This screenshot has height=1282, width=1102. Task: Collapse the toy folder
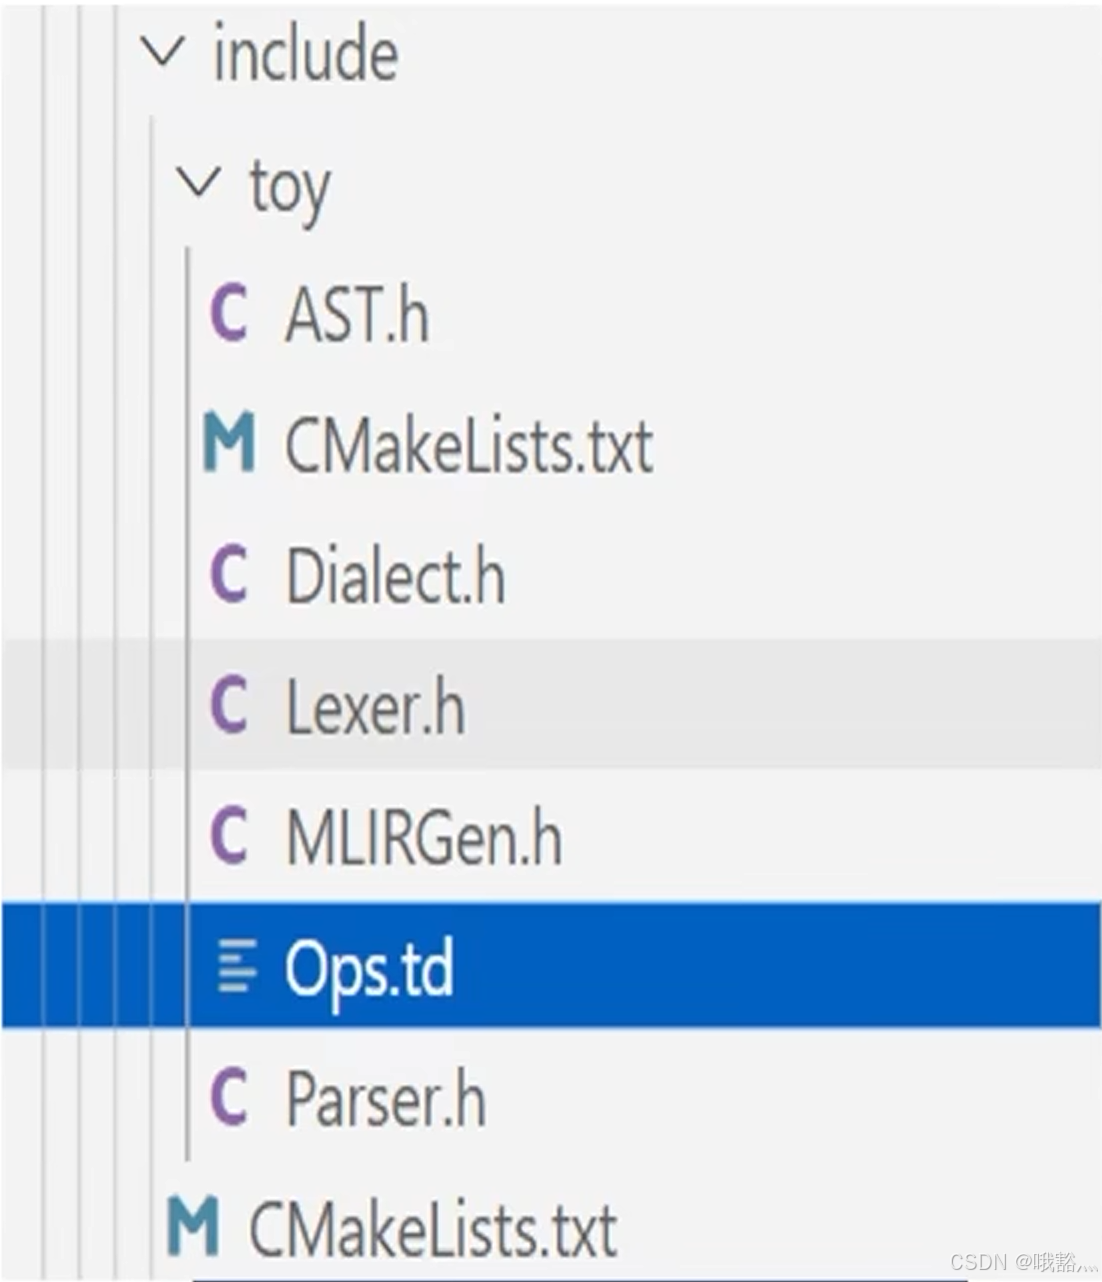pos(201,181)
